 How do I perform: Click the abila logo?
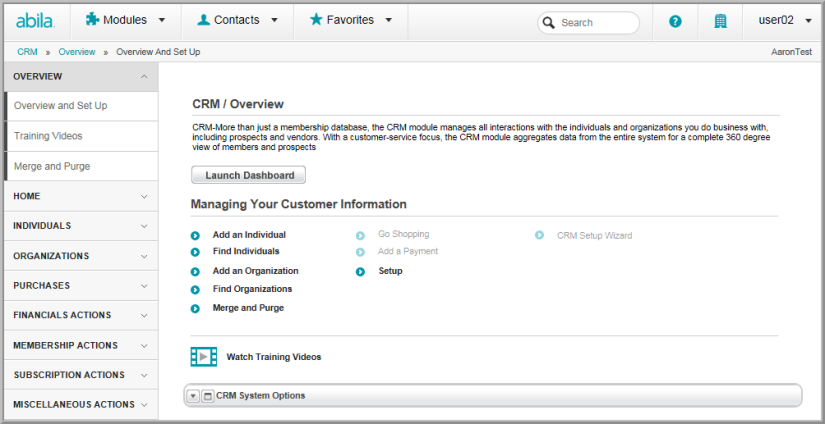coord(35,21)
